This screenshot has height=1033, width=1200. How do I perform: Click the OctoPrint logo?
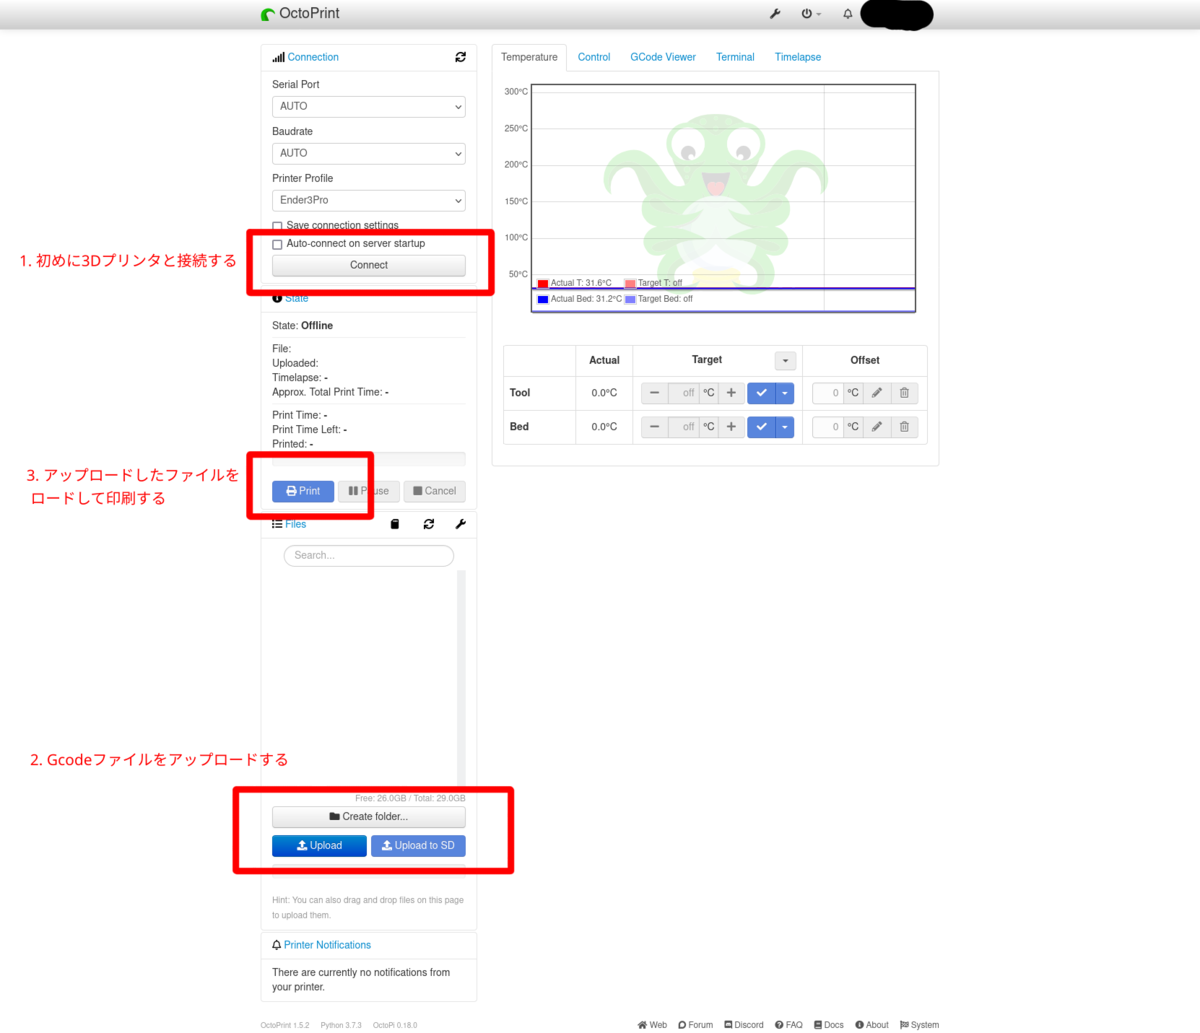300,14
